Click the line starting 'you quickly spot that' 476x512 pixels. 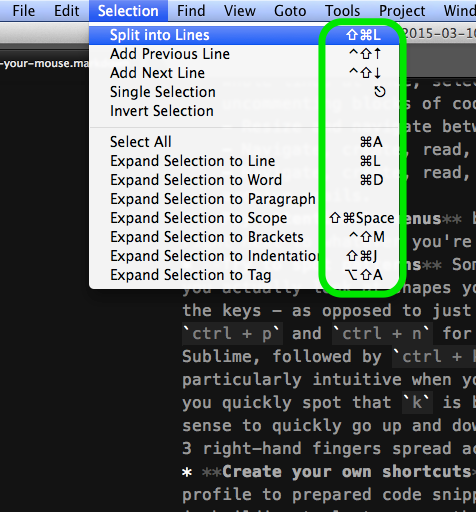coord(329,402)
